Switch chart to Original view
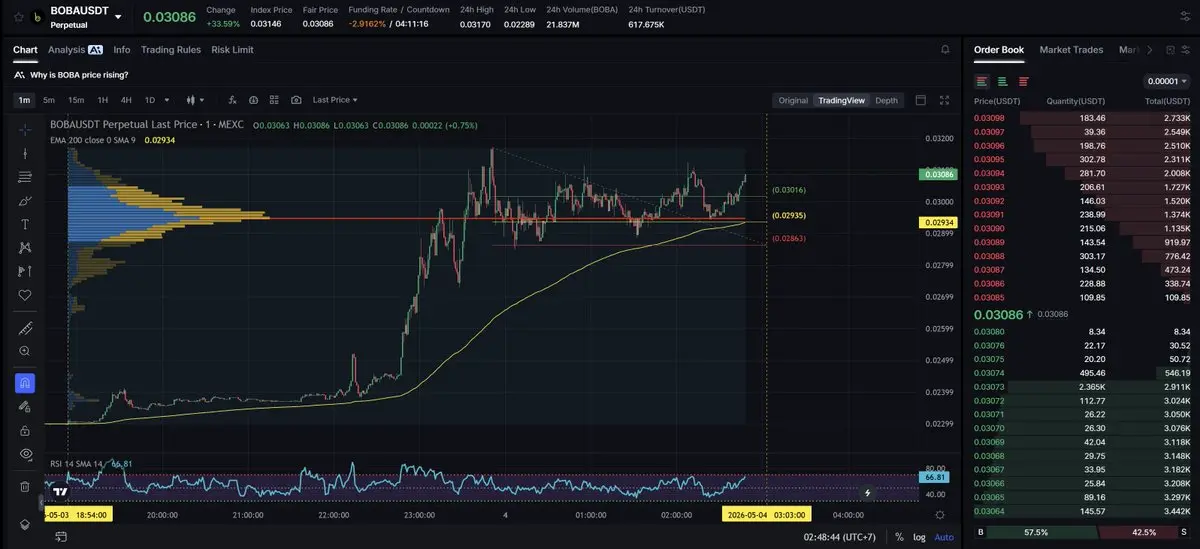This screenshot has height=549, width=1200. tap(793, 100)
